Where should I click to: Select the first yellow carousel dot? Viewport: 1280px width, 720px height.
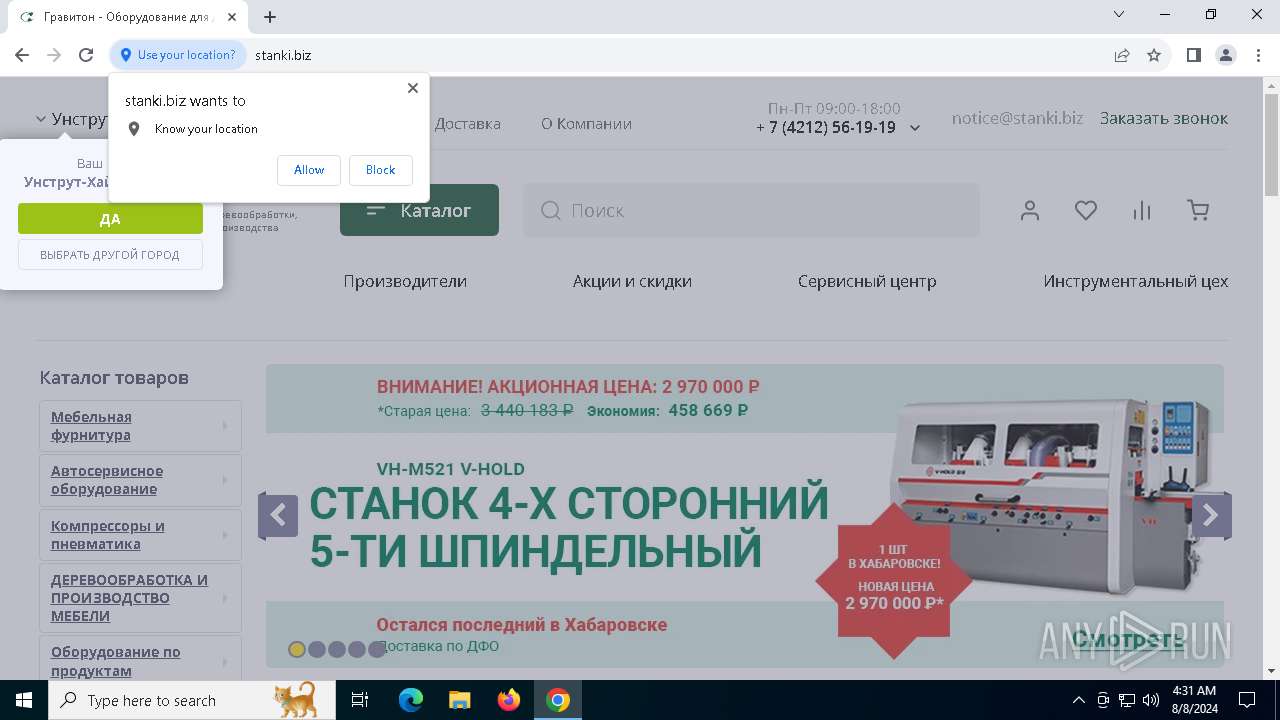(297, 649)
